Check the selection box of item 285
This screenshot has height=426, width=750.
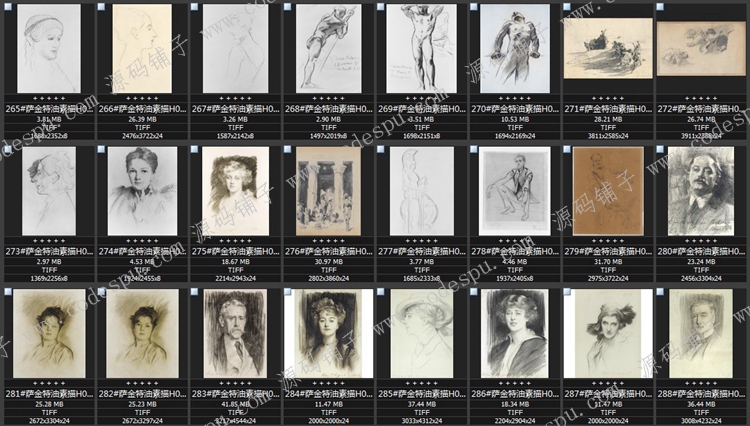coord(381,292)
